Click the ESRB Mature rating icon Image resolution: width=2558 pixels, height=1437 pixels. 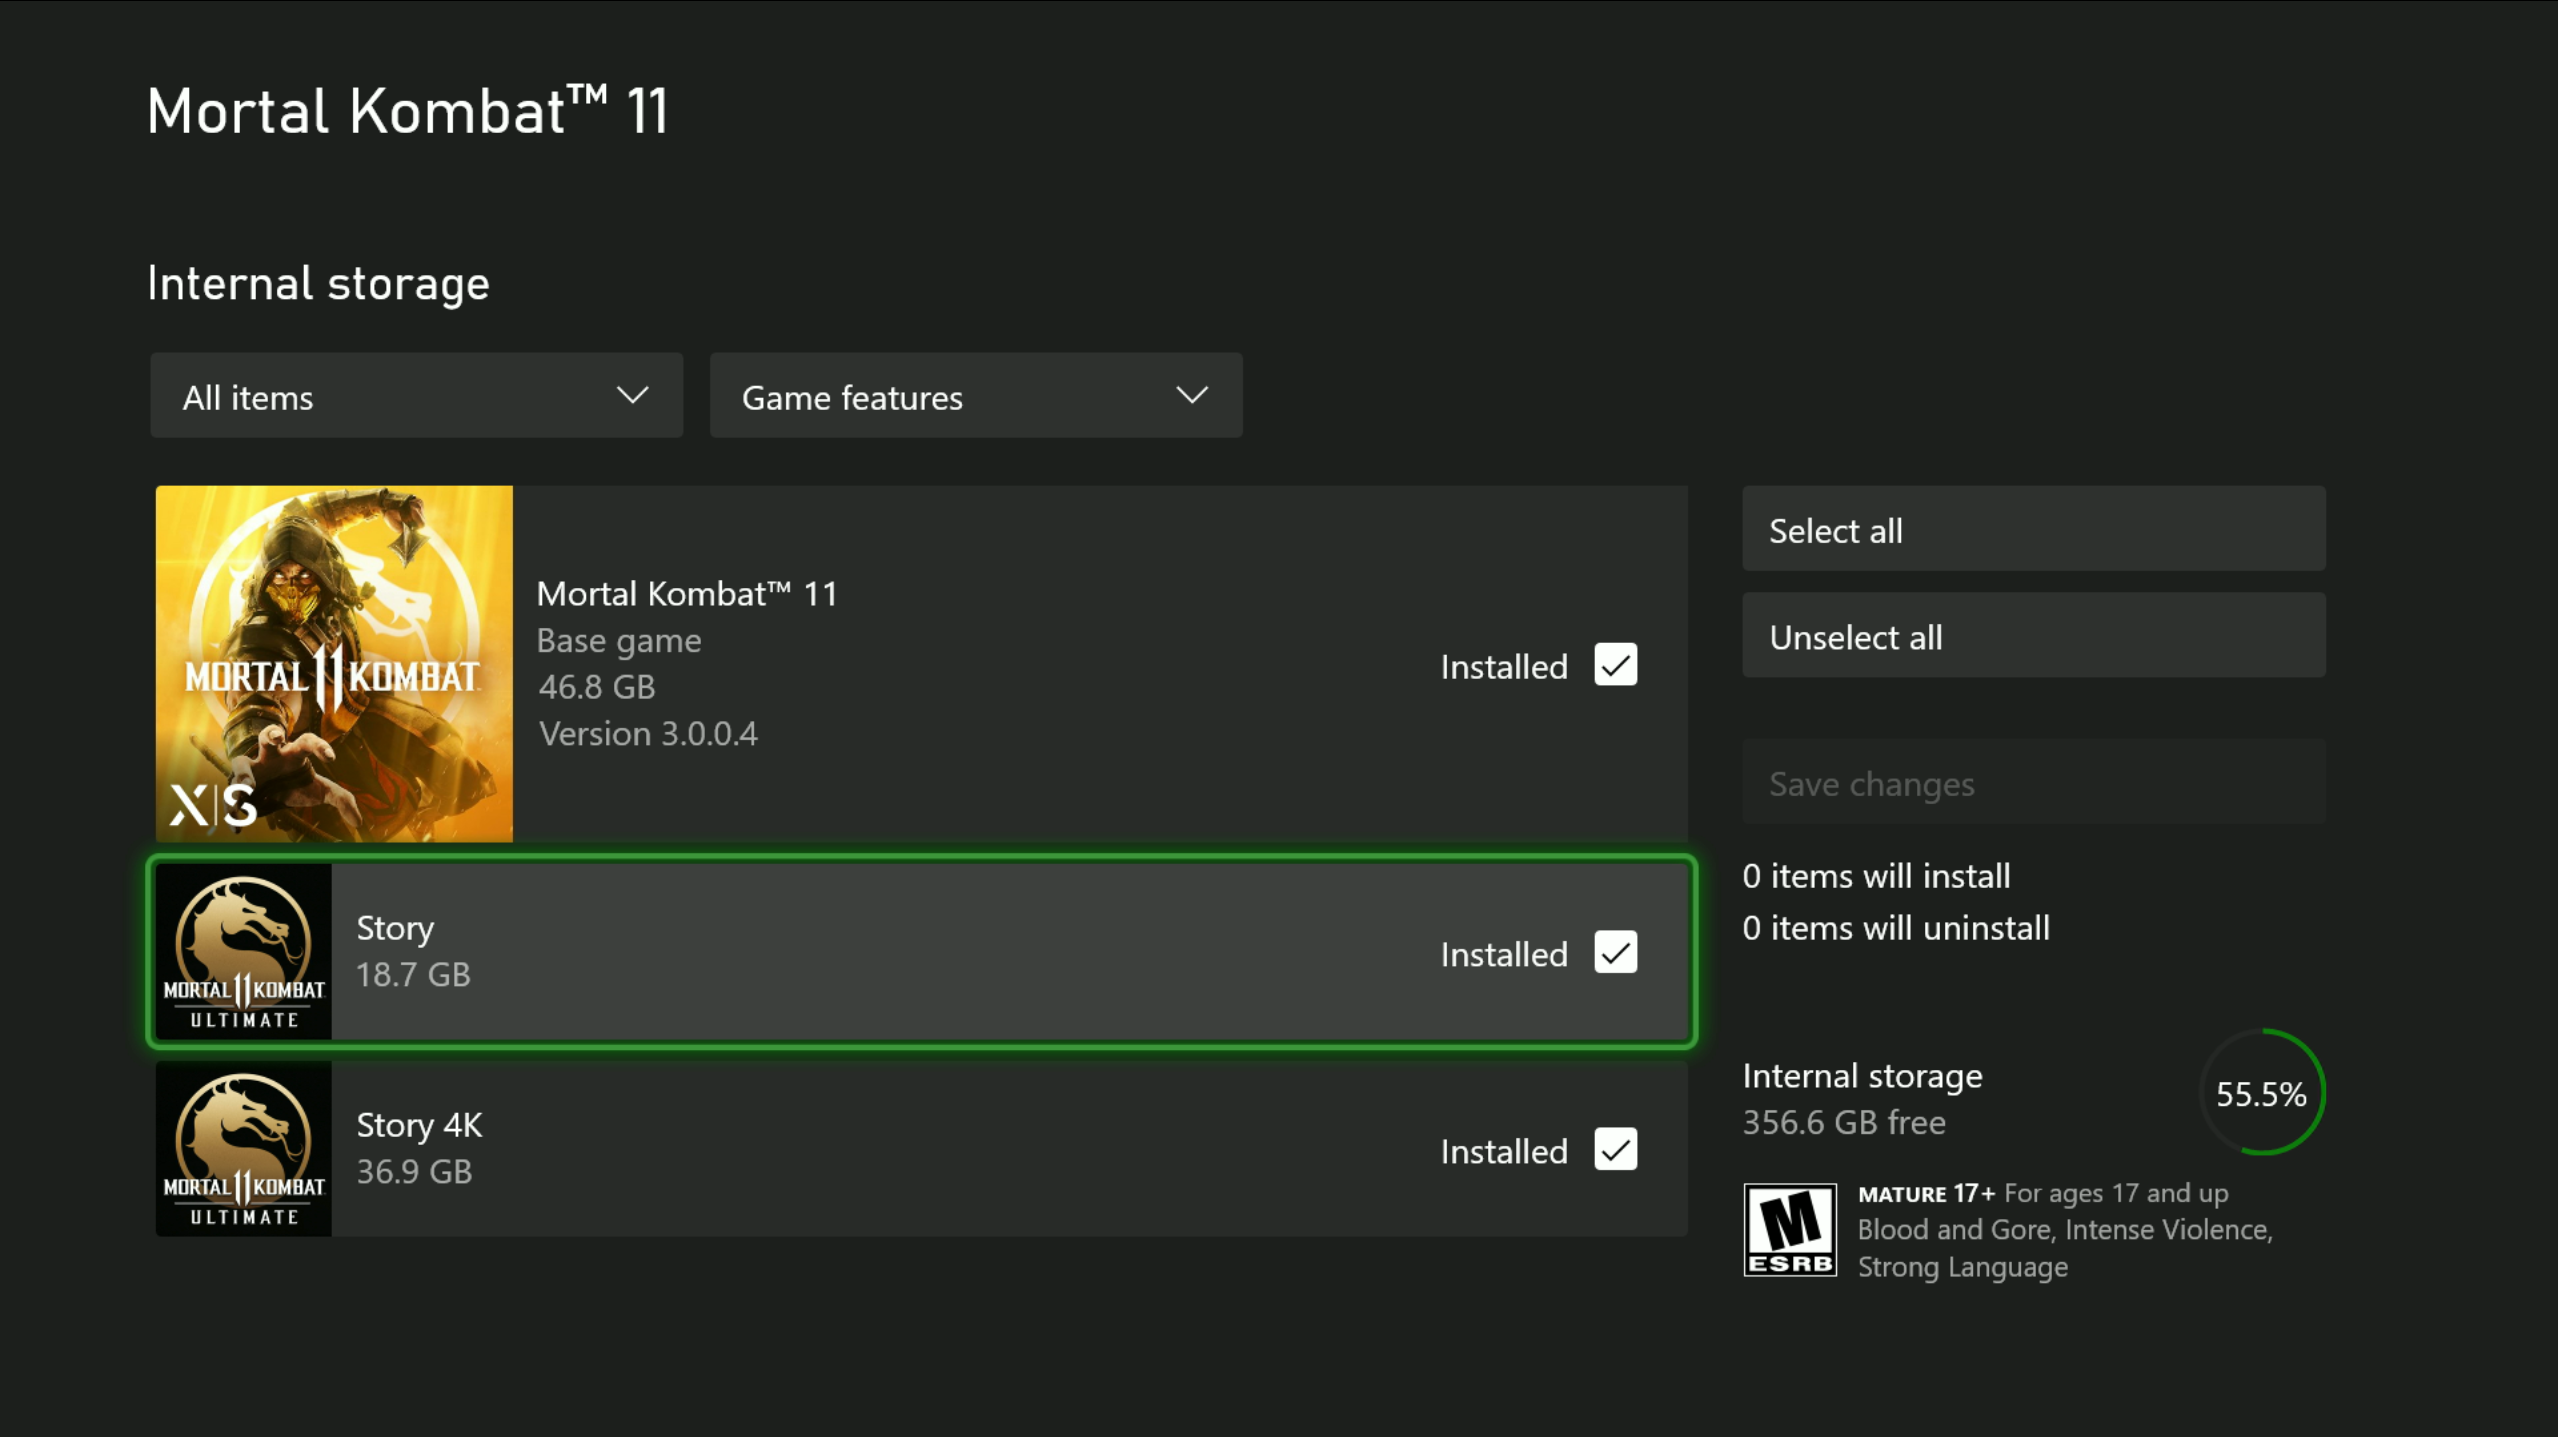pos(1789,1229)
